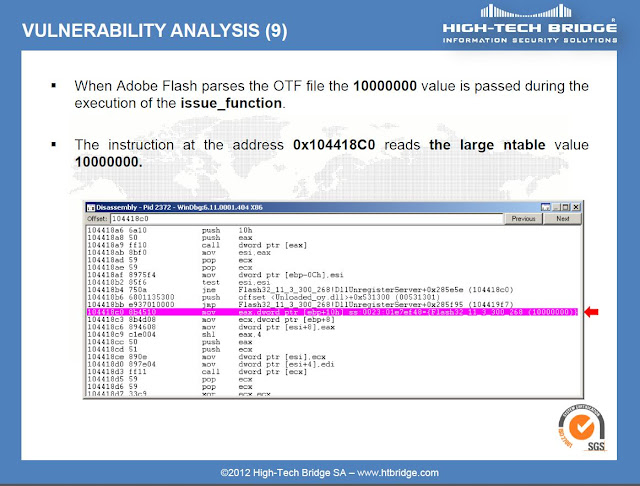The height and width of the screenshot is (486, 640).
Task: Click the Disassembly - Pid 2372 window title
Action: pyautogui.click(x=179, y=207)
